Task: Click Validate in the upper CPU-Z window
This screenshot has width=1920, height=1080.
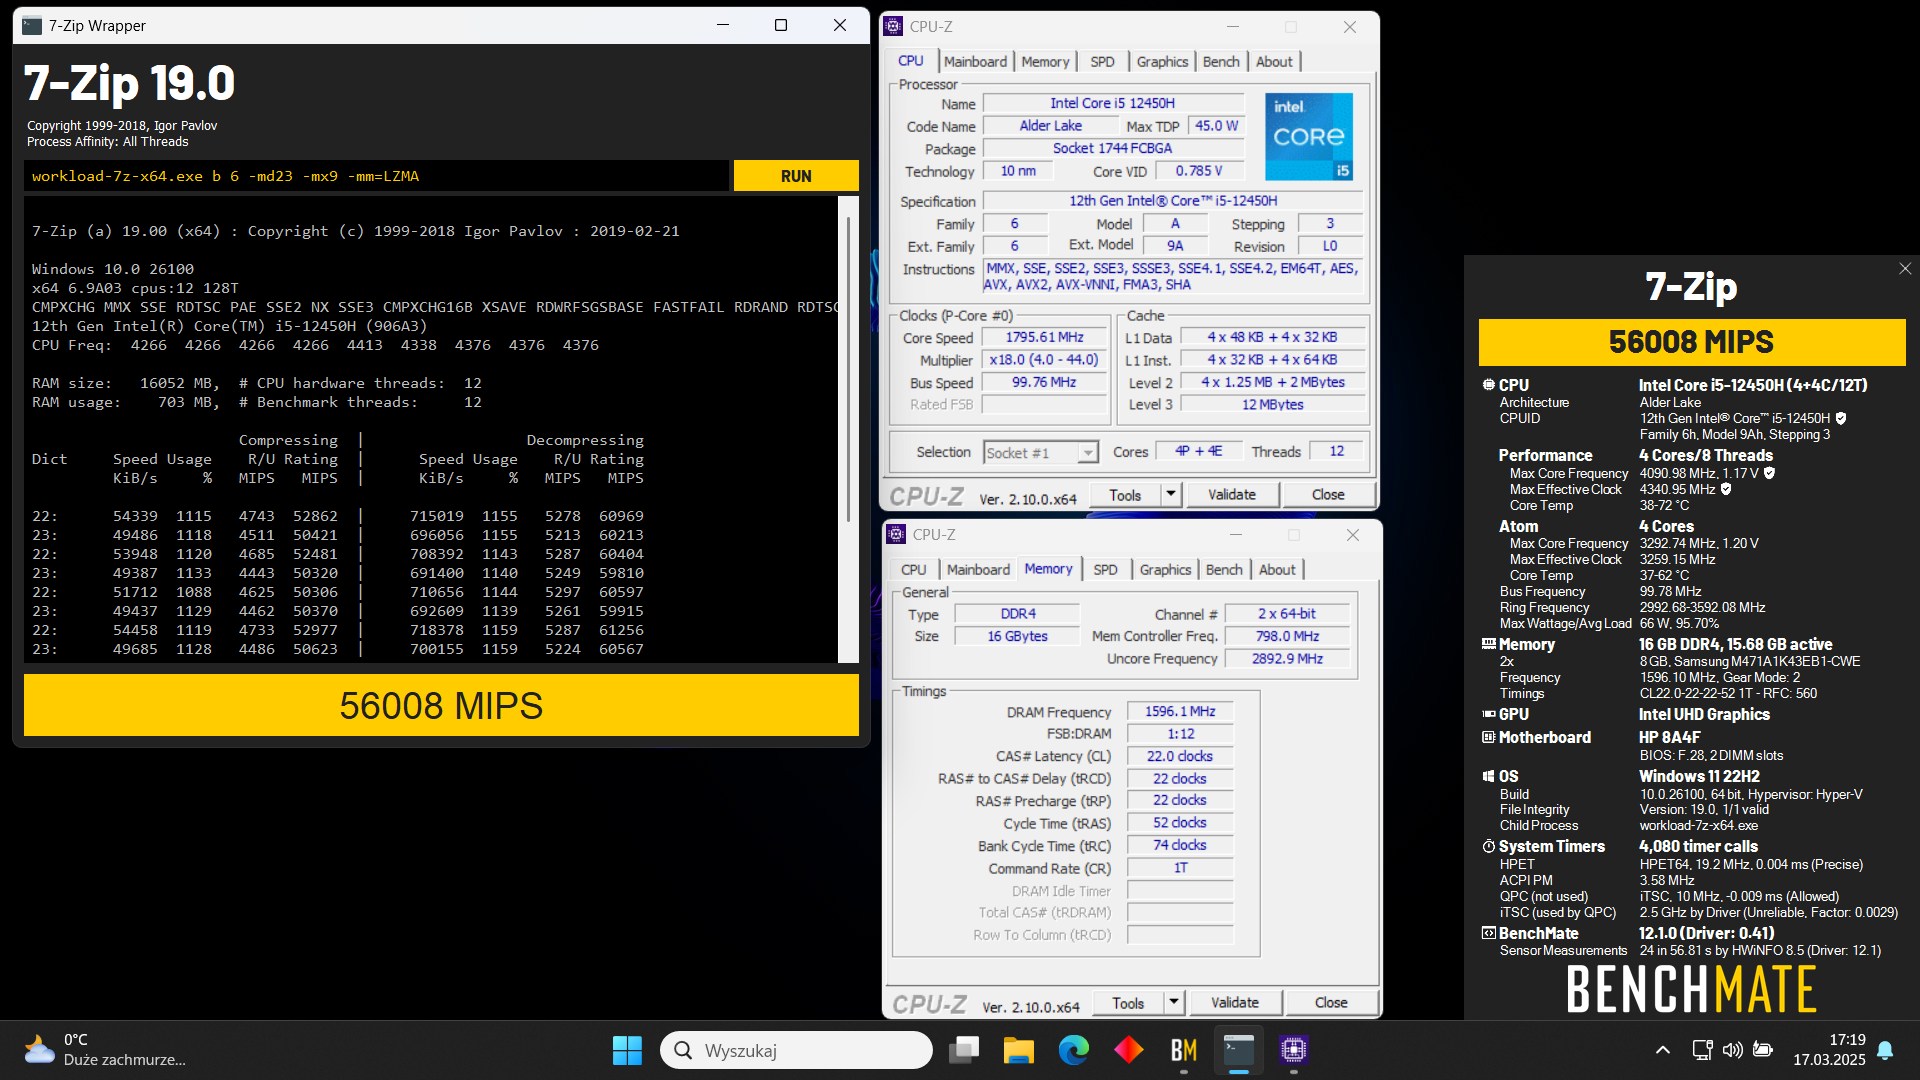Action: coord(1231,494)
